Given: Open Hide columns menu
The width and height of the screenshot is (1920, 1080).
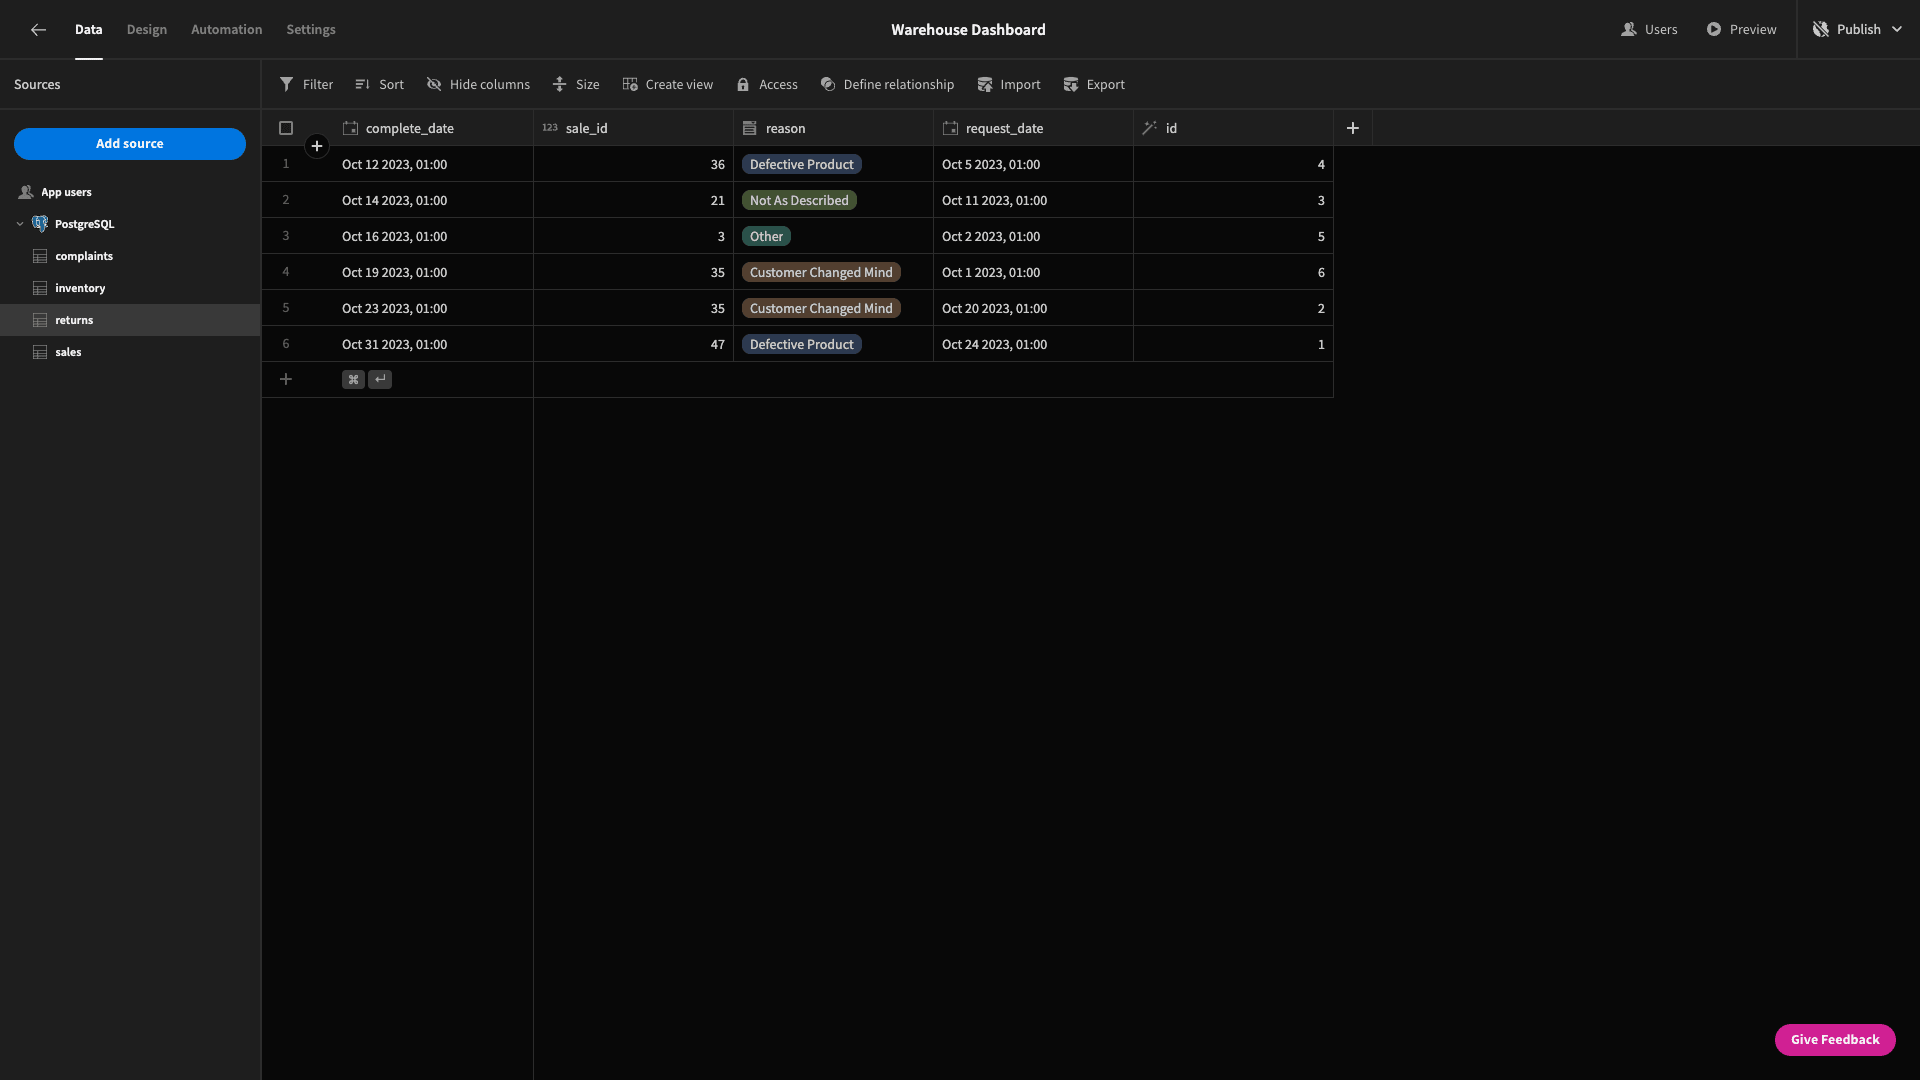Looking at the screenshot, I should point(478,85).
